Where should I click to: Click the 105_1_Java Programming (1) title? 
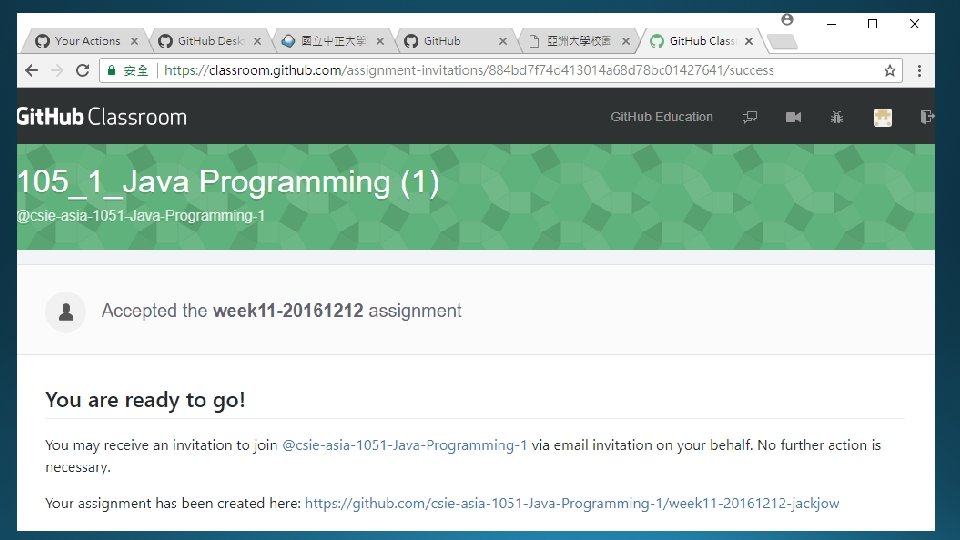pyautogui.click(x=228, y=182)
